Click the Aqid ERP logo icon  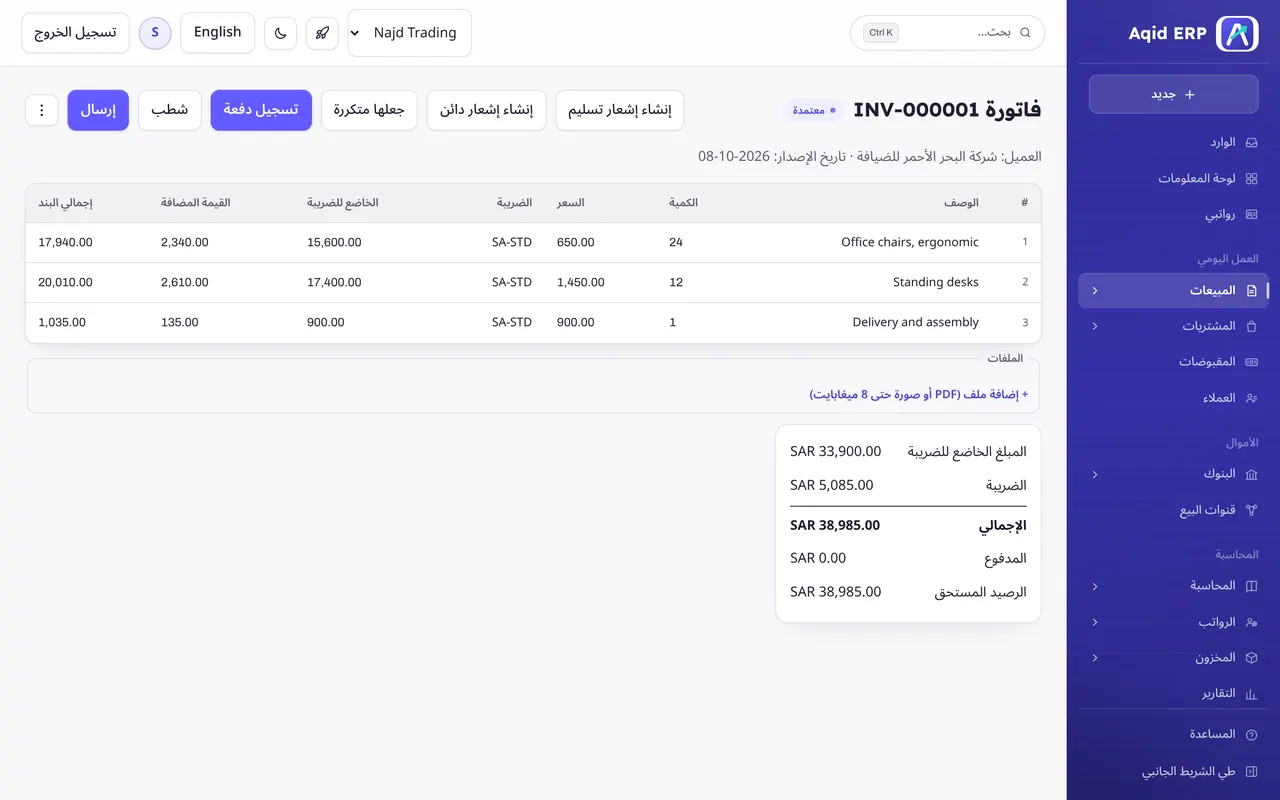coord(1237,33)
